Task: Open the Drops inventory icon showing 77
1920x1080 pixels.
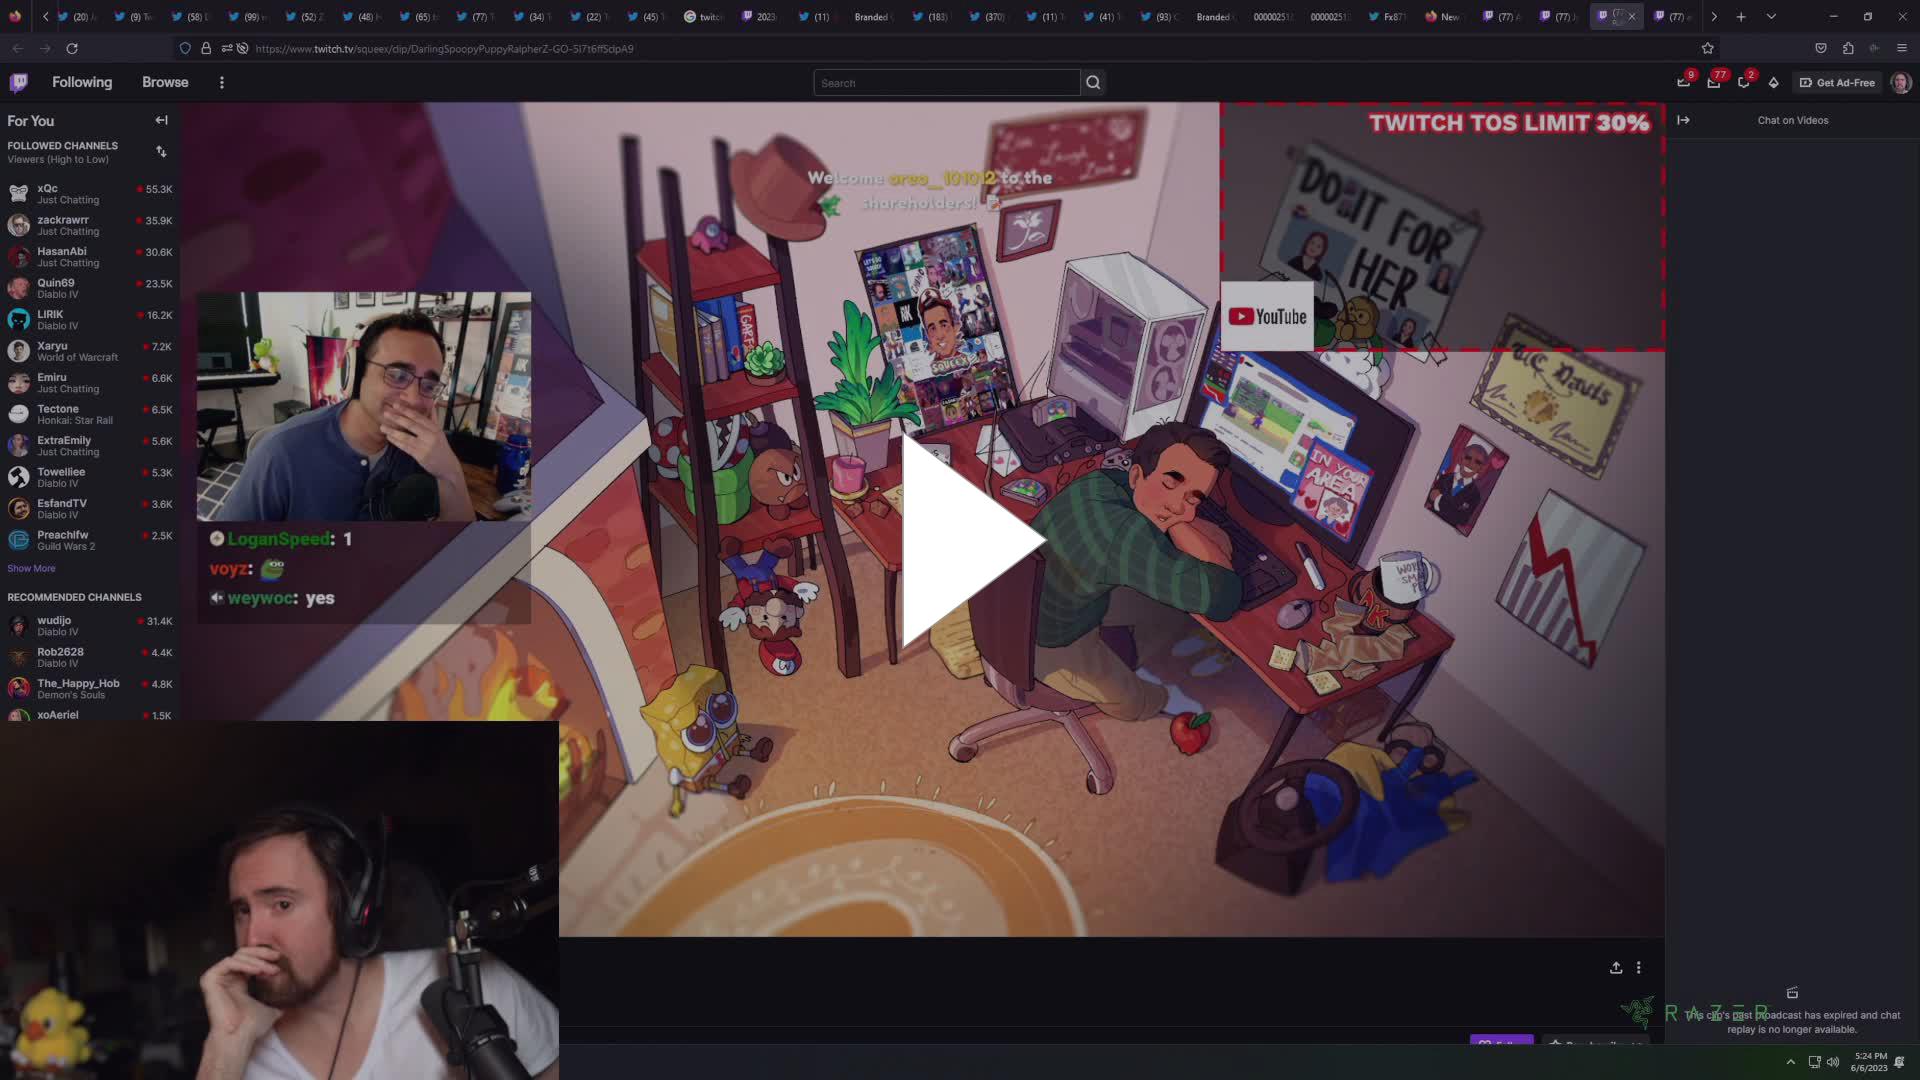Action: pyautogui.click(x=1712, y=84)
